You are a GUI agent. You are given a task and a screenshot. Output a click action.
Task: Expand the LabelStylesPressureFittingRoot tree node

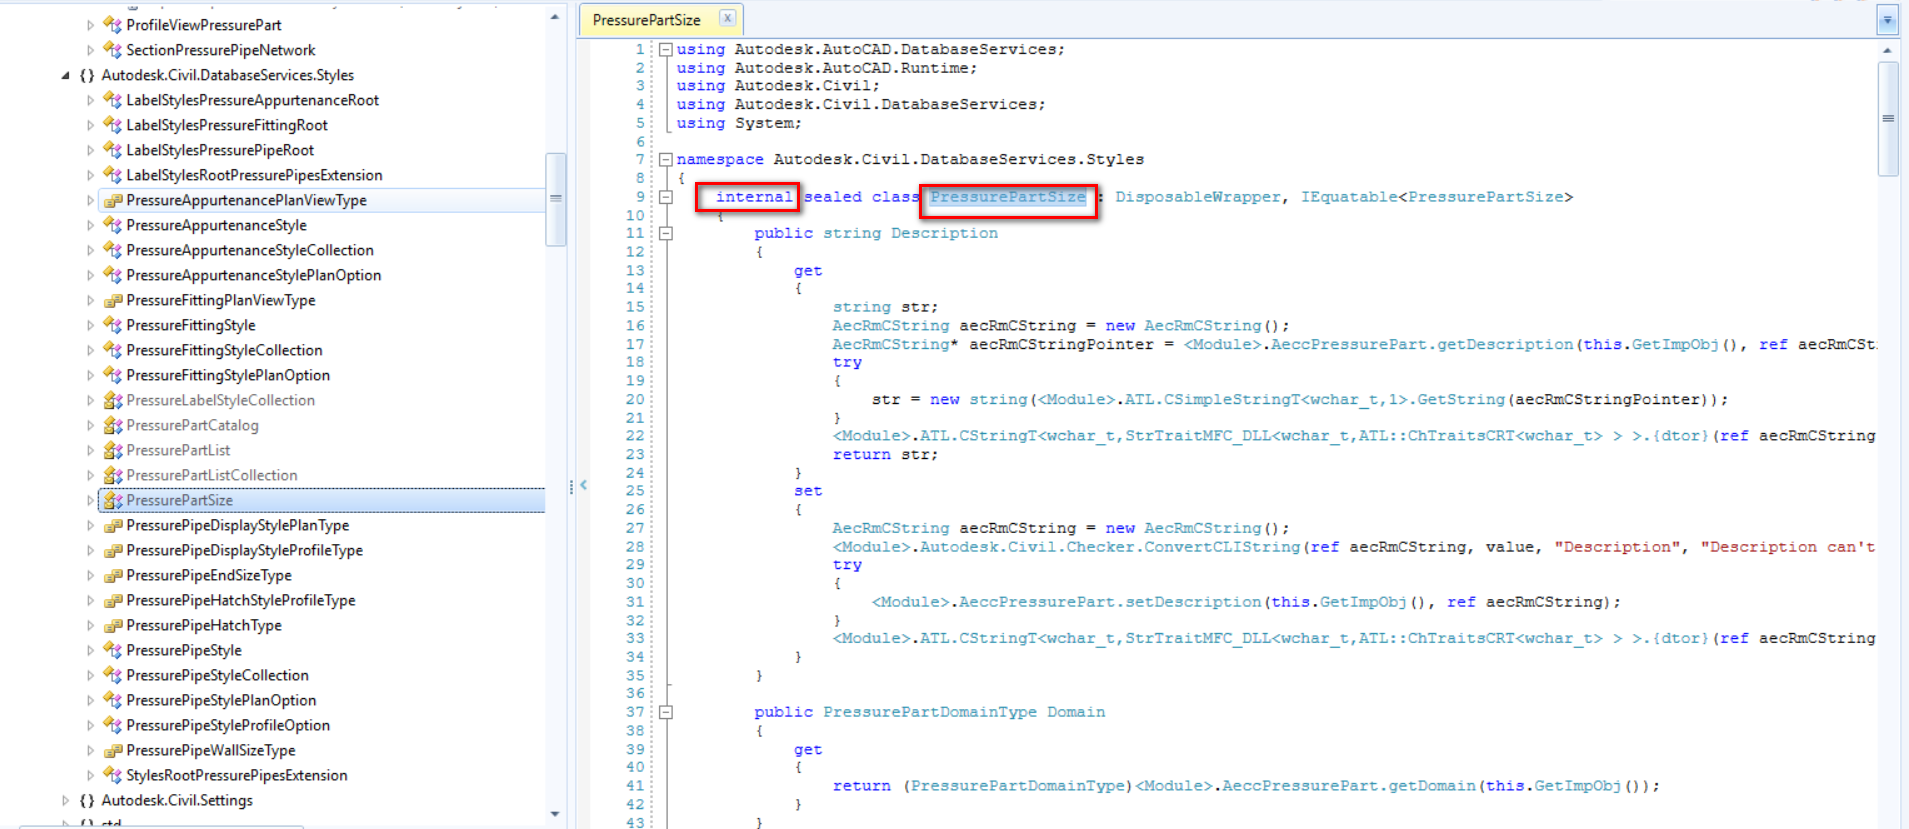click(x=90, y=125)
